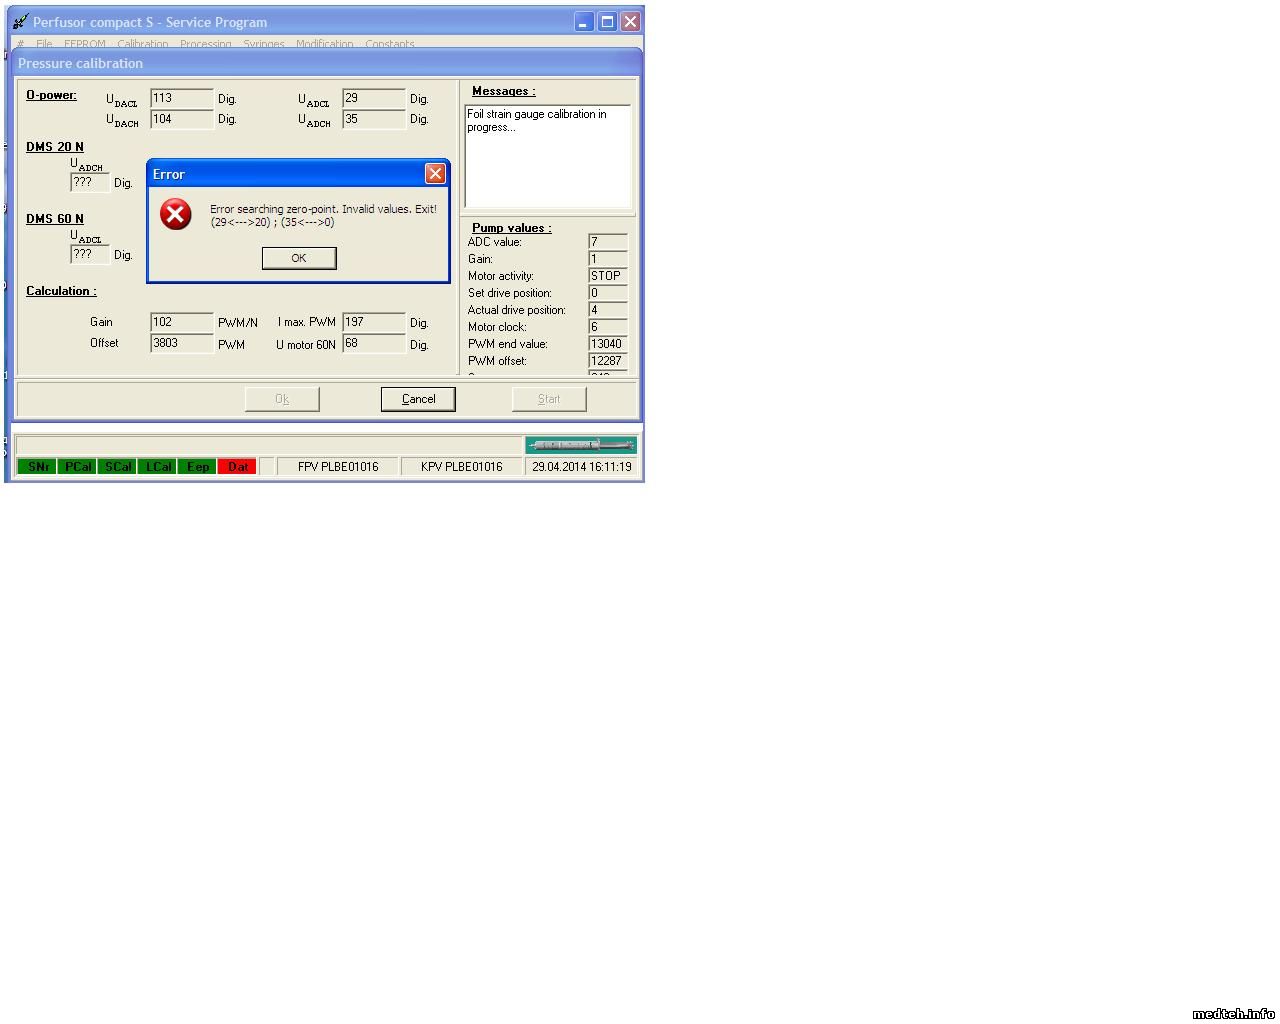This screenshot has width=1280, height=1024.
Task: Click the red Dat status indicator
Action: click(x=238, y=467)
